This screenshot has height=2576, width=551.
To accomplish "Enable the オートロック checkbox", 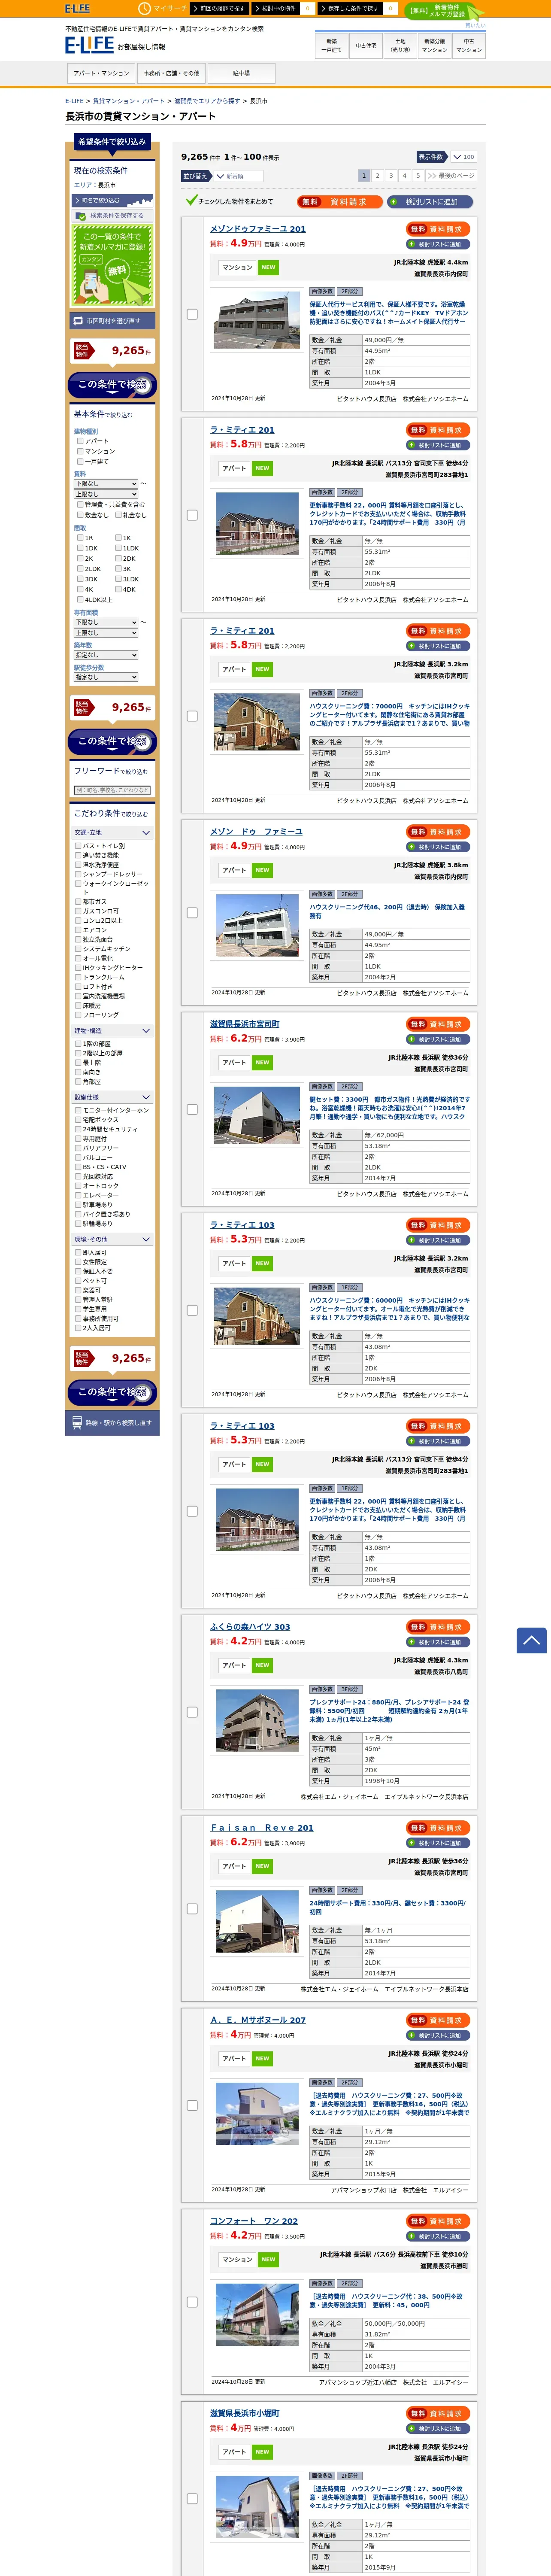I will click(x=78, y=1186).
